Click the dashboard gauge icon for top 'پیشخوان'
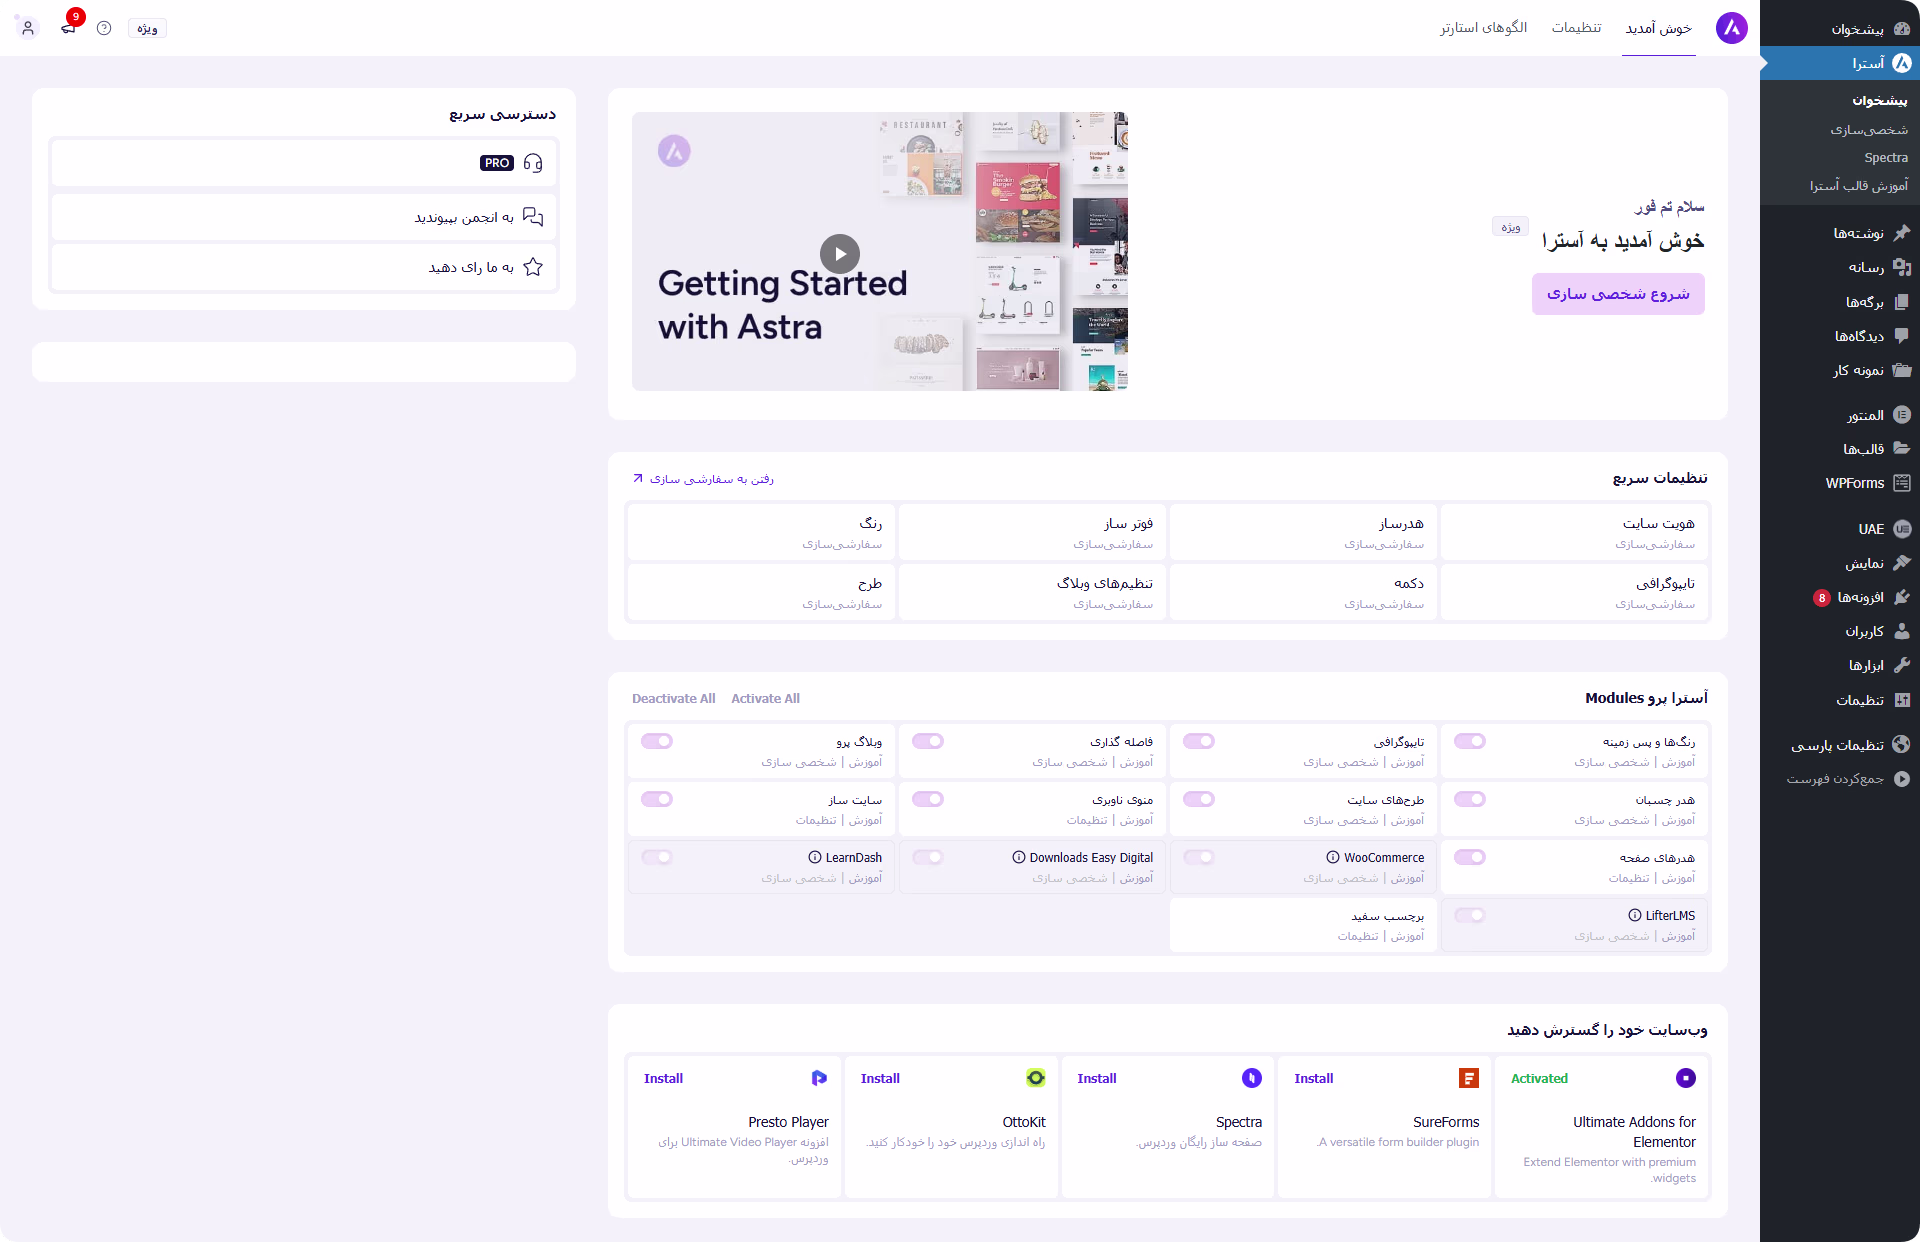The height and width of the screenshot is (1242, 1920). click(x=1902, y=29)
